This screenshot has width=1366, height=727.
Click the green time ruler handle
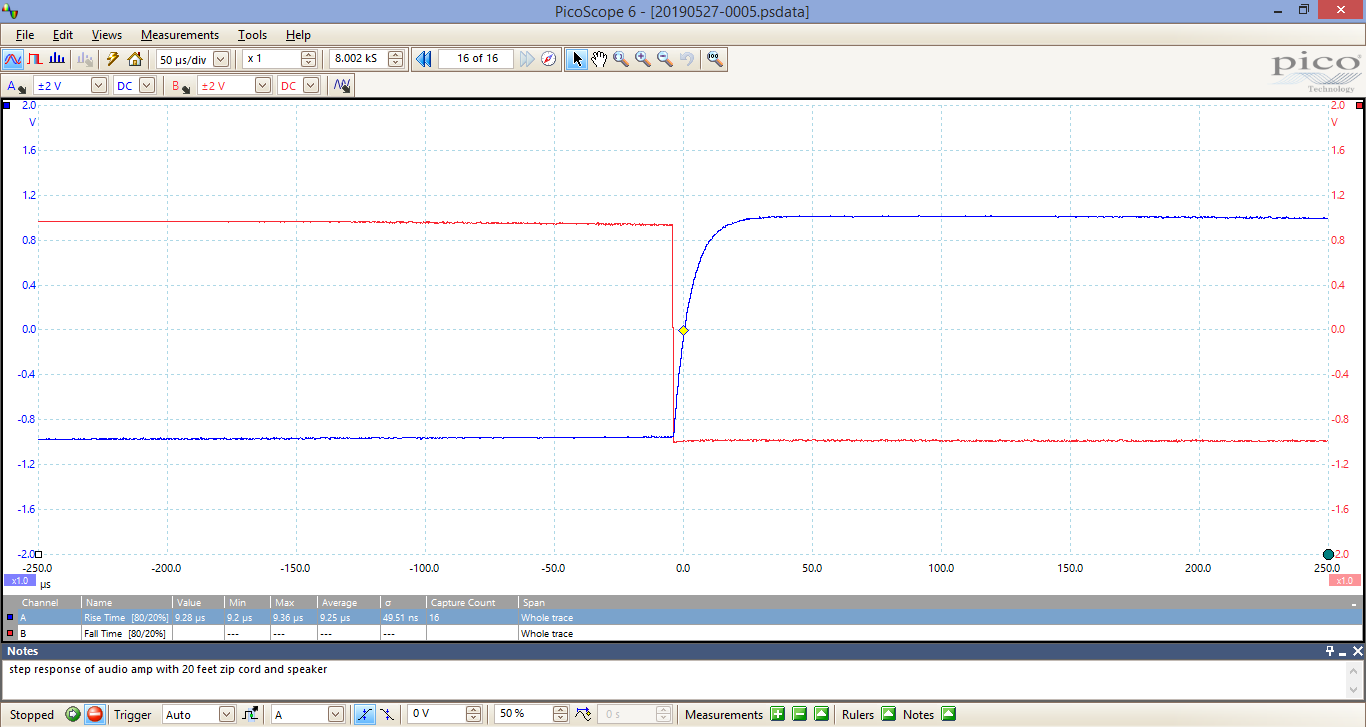click(x=1328, y=555)
